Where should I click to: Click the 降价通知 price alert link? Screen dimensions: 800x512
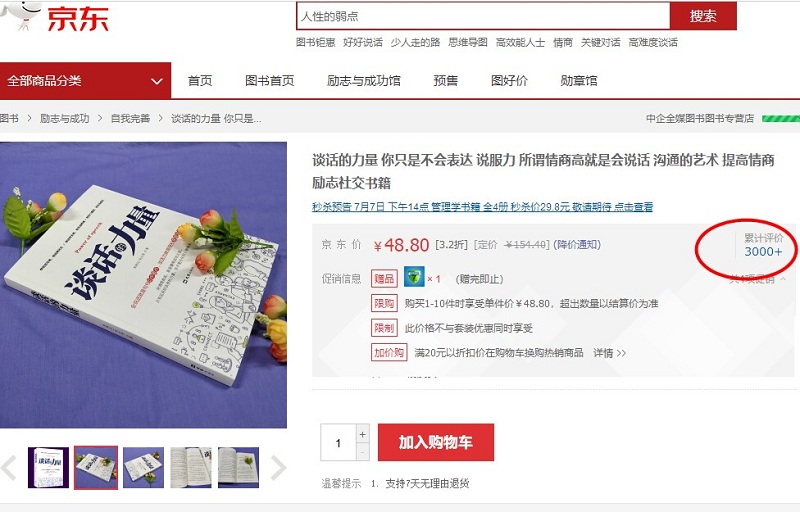(x=577, y=245)
